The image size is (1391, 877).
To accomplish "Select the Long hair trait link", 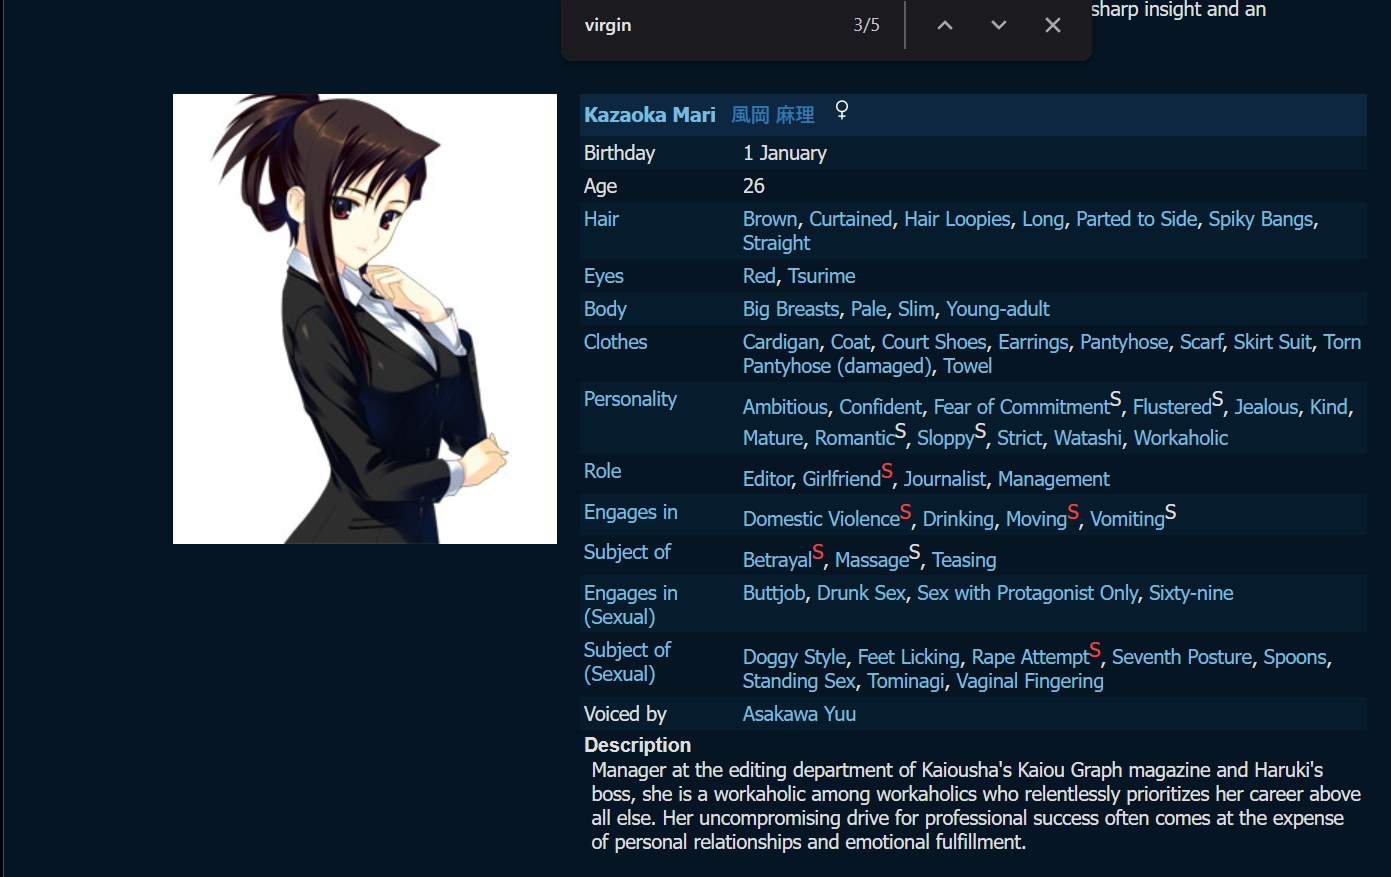I will click(1043, 219).
